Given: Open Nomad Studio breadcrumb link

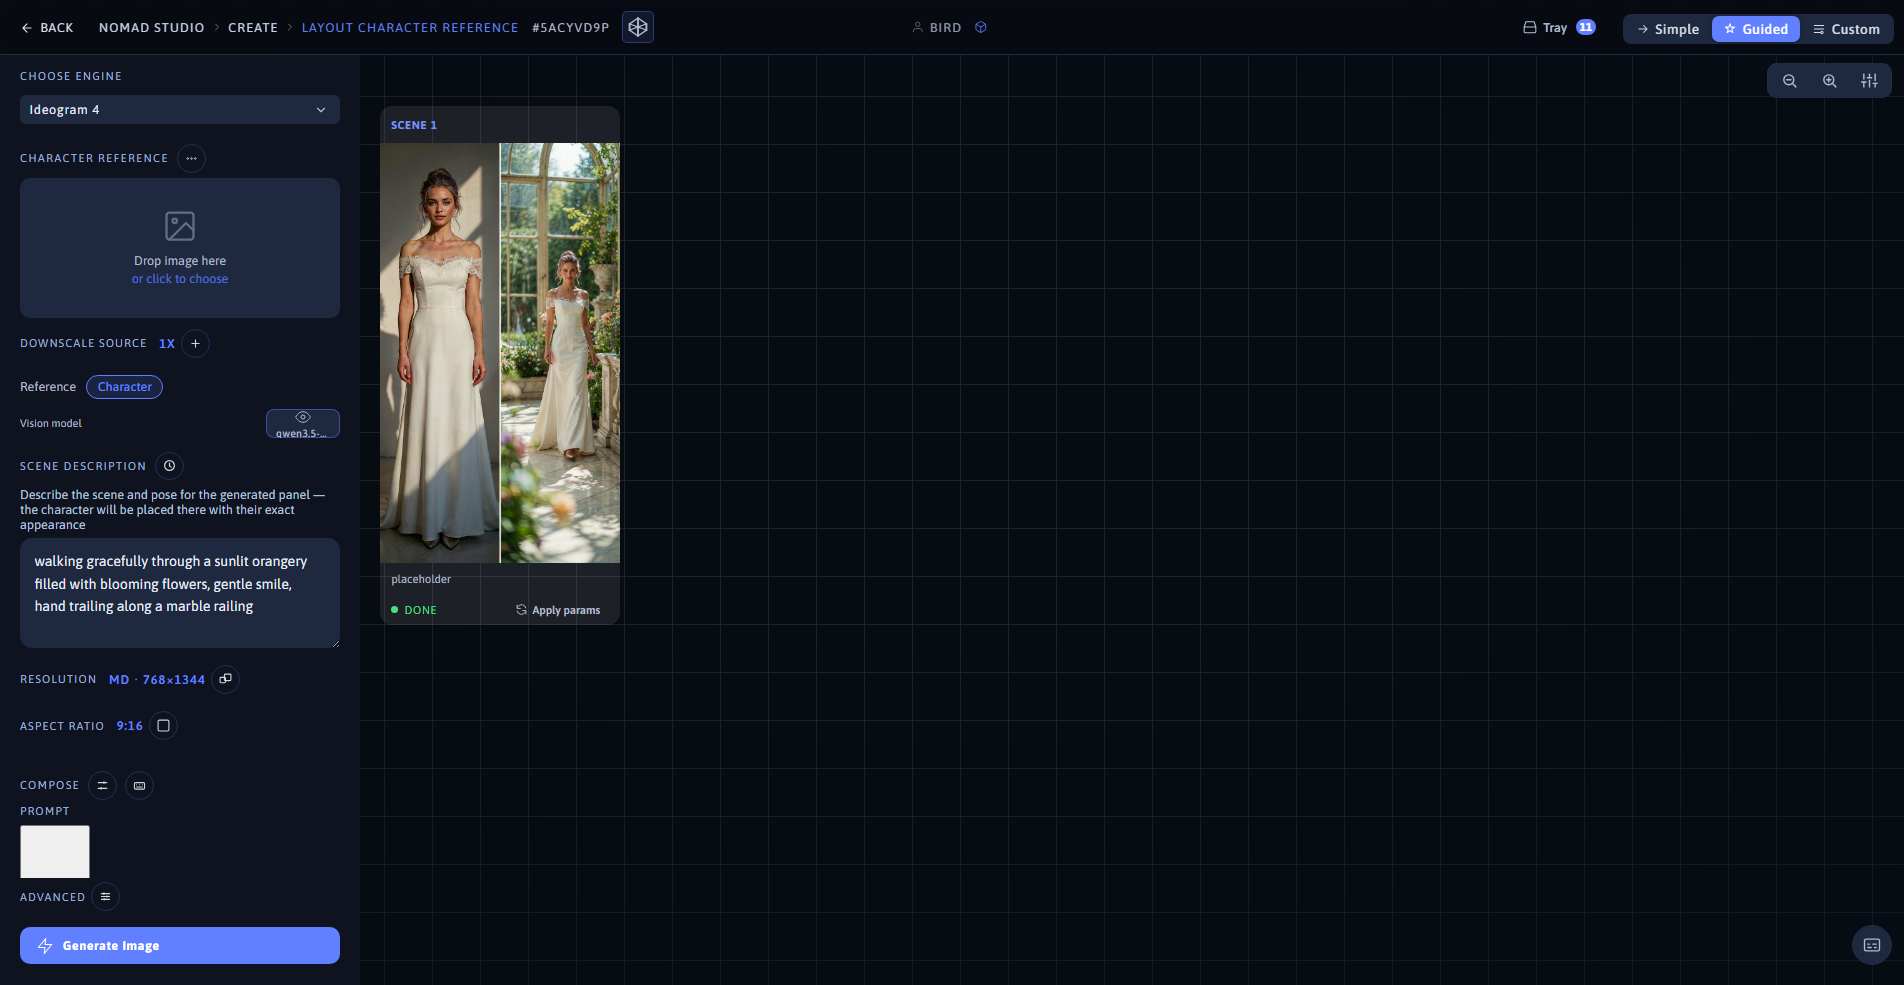Looking at the screenshot, I should pyautogui.click(x=151, y=28).
